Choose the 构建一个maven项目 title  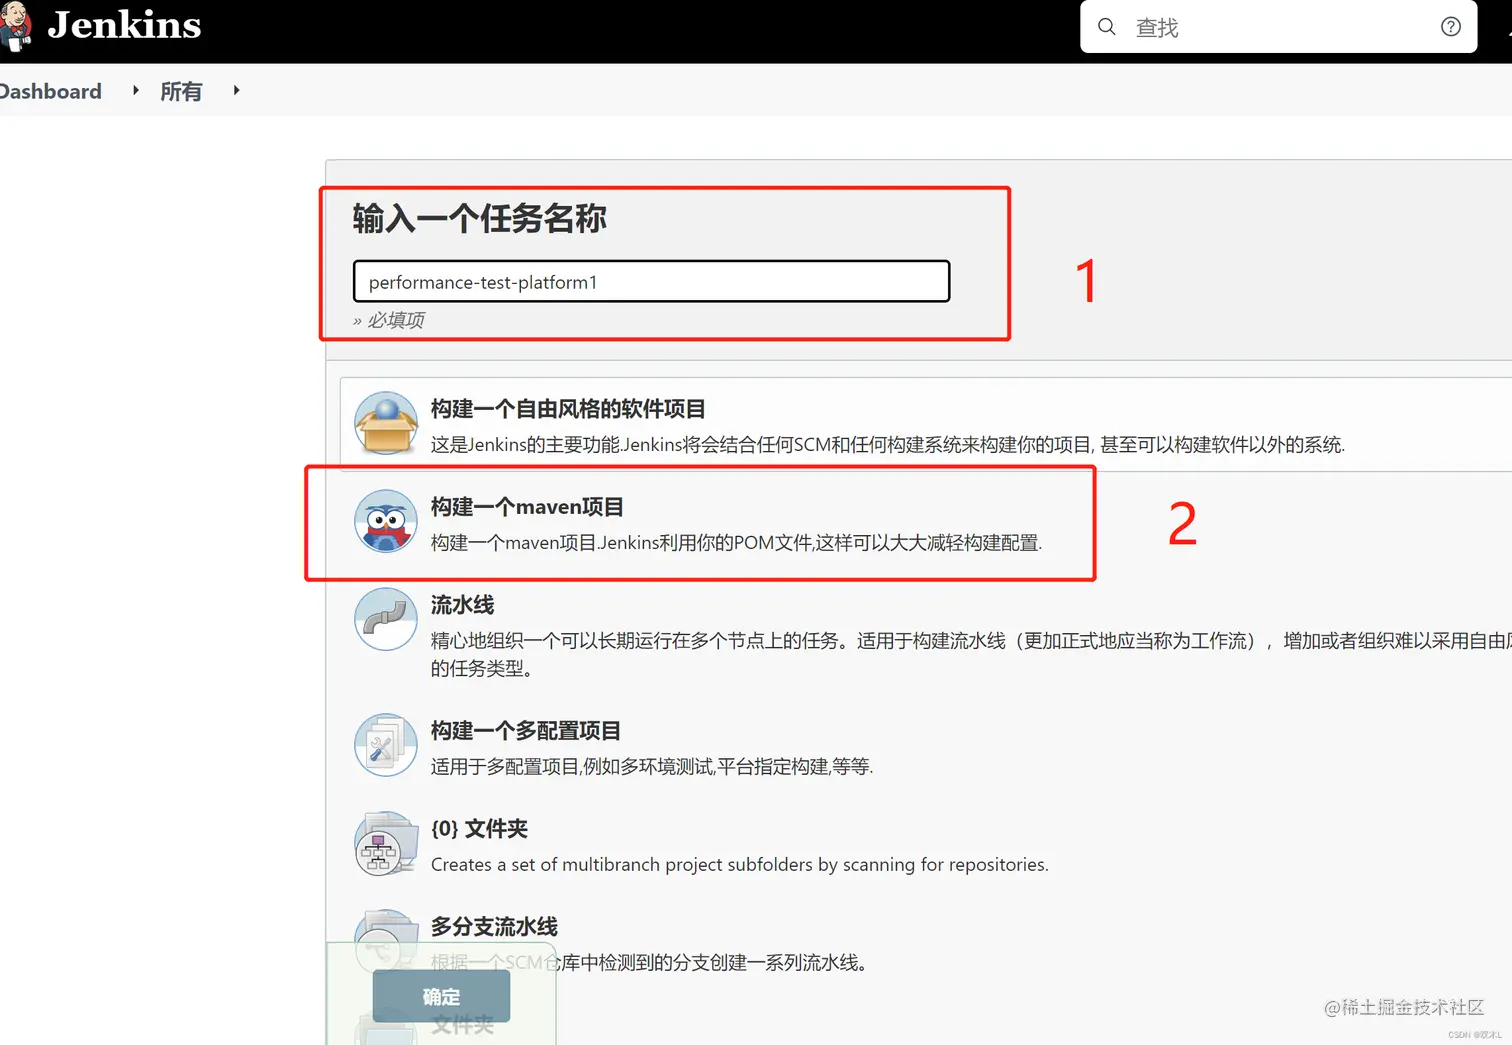527,507
